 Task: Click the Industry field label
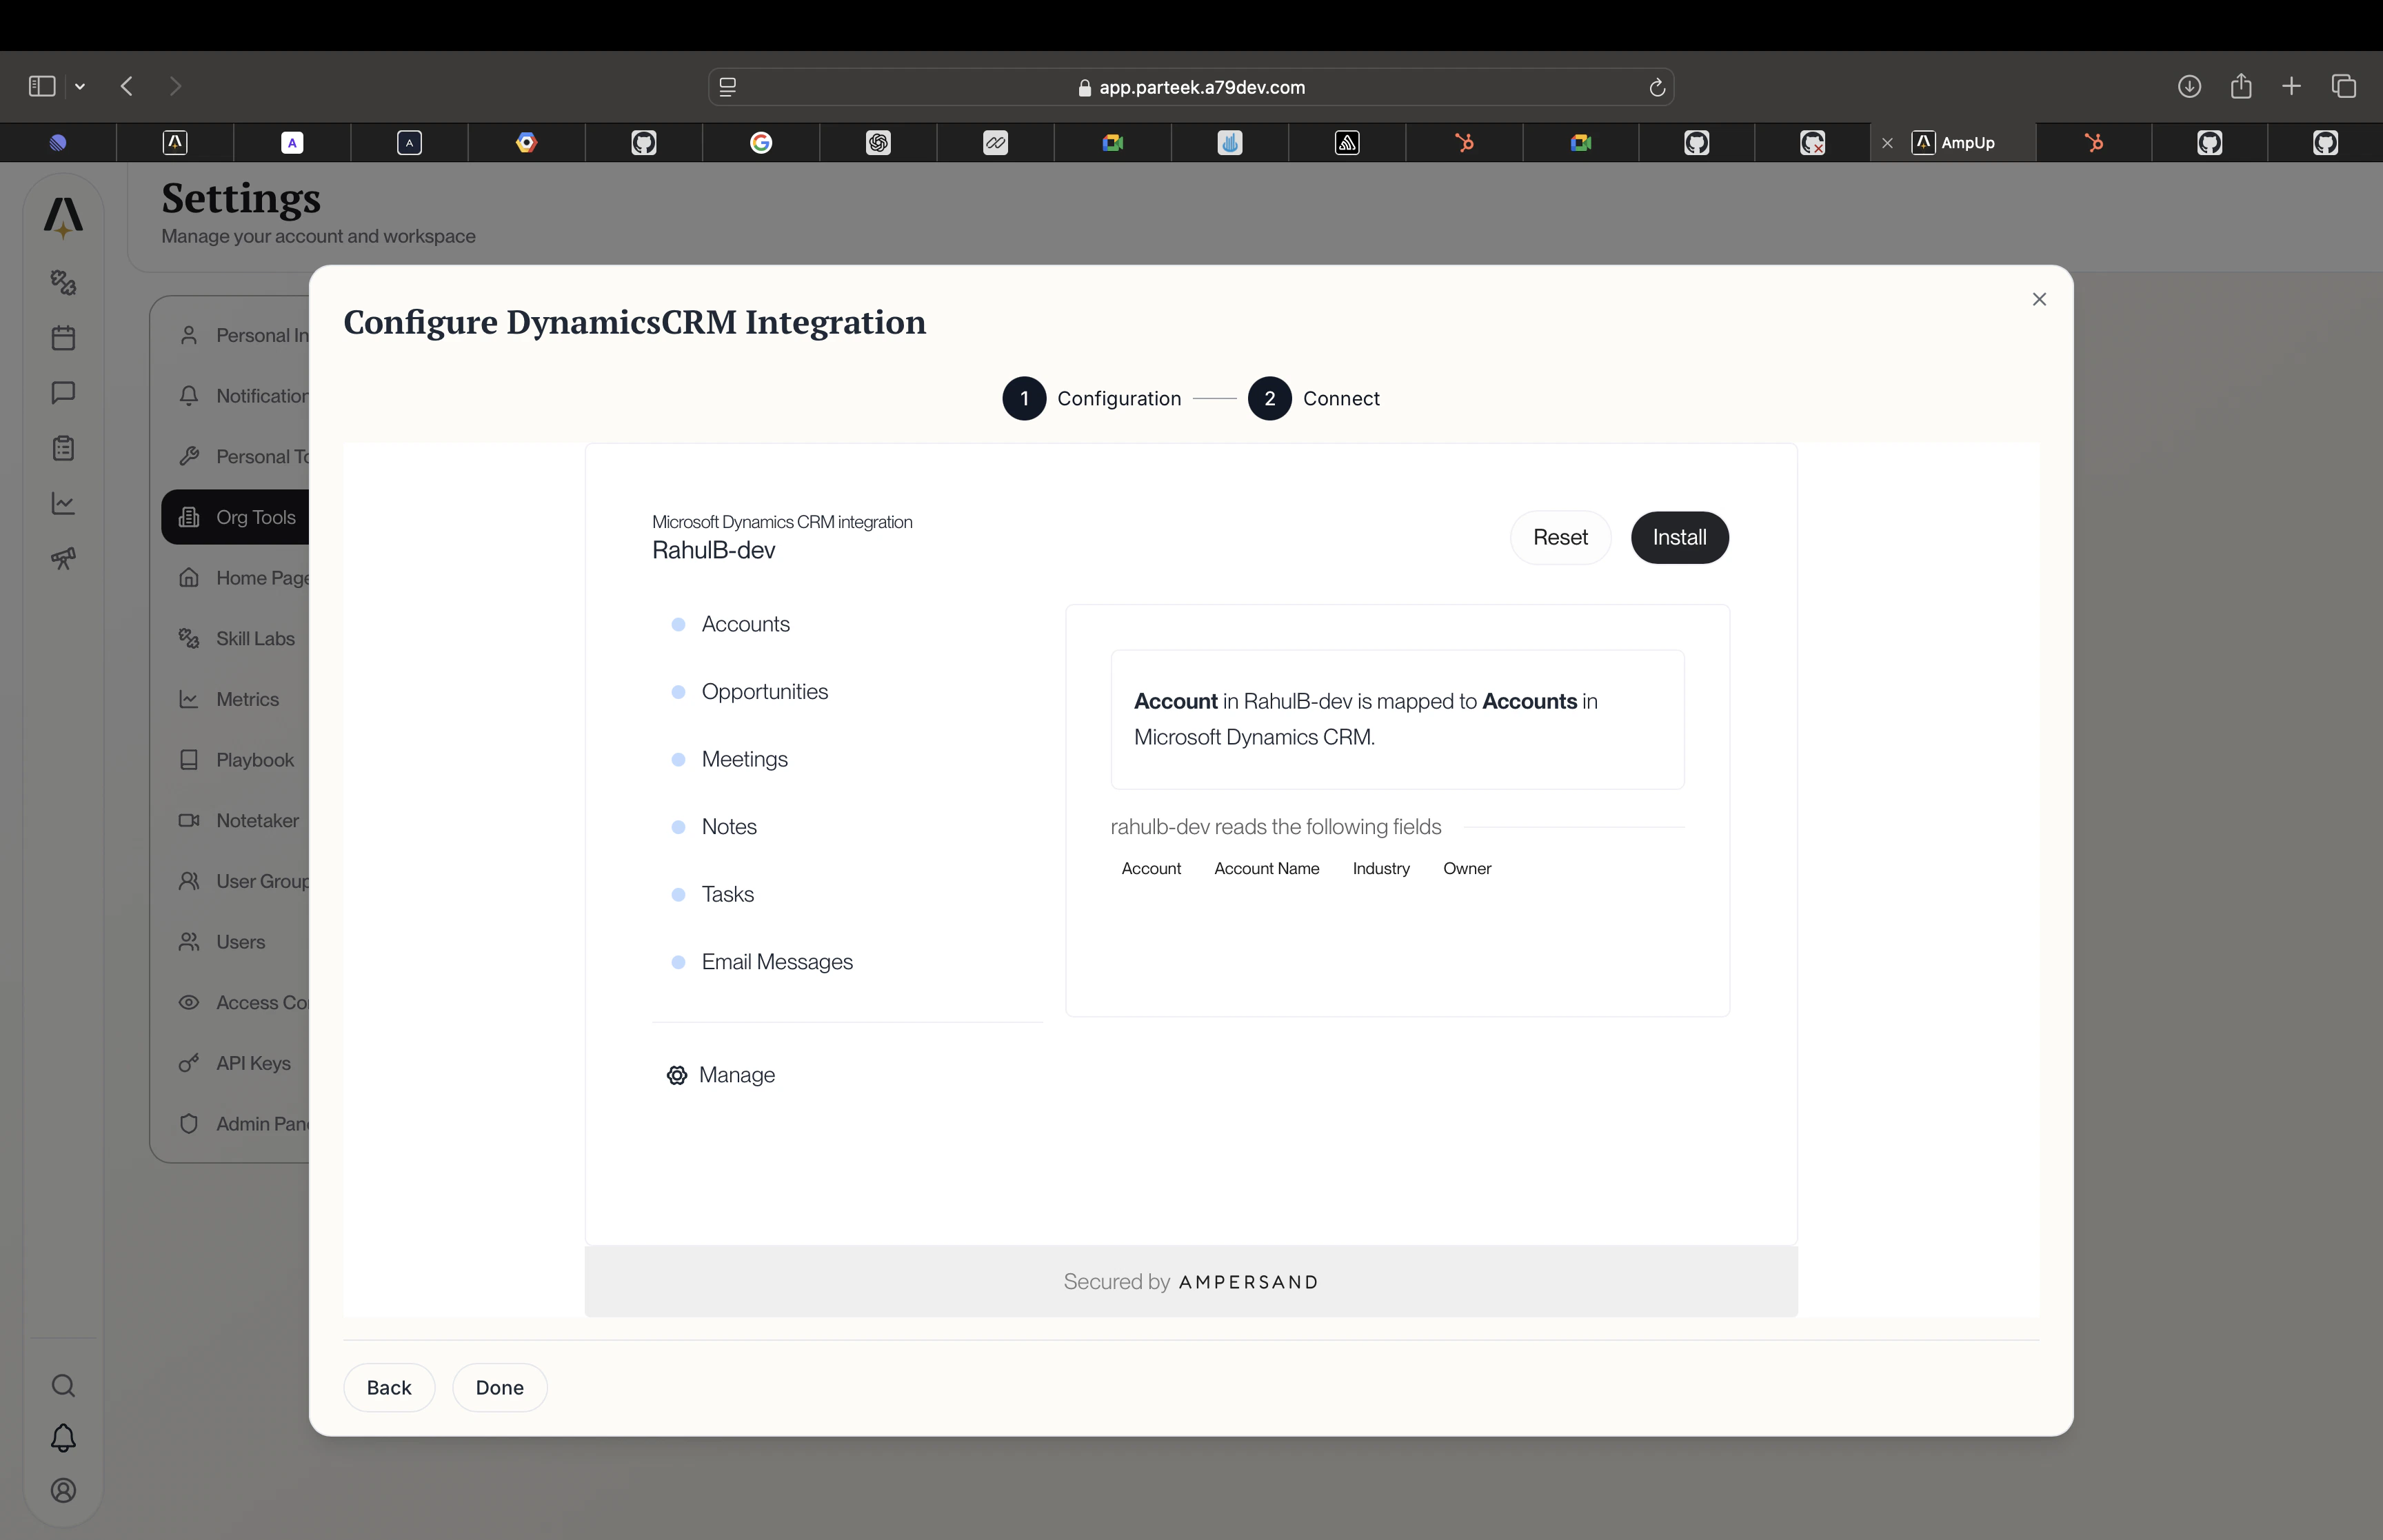1381,868
